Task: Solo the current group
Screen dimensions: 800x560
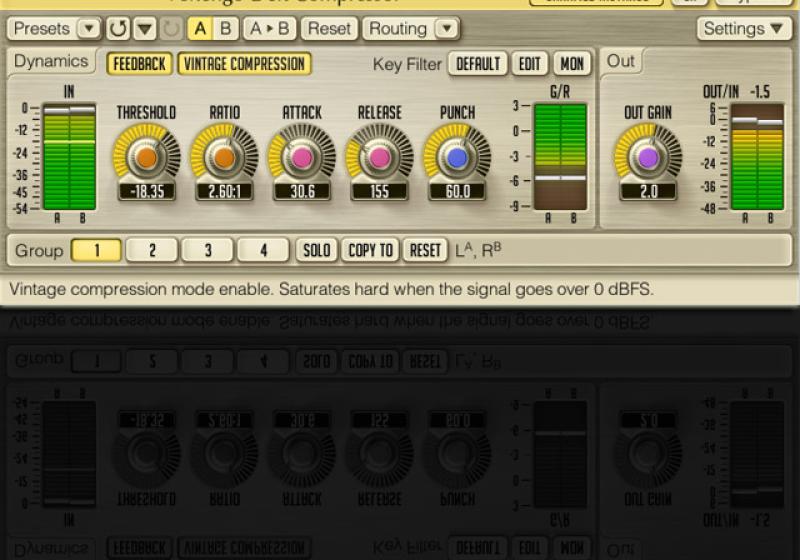Action: [316, 250]
